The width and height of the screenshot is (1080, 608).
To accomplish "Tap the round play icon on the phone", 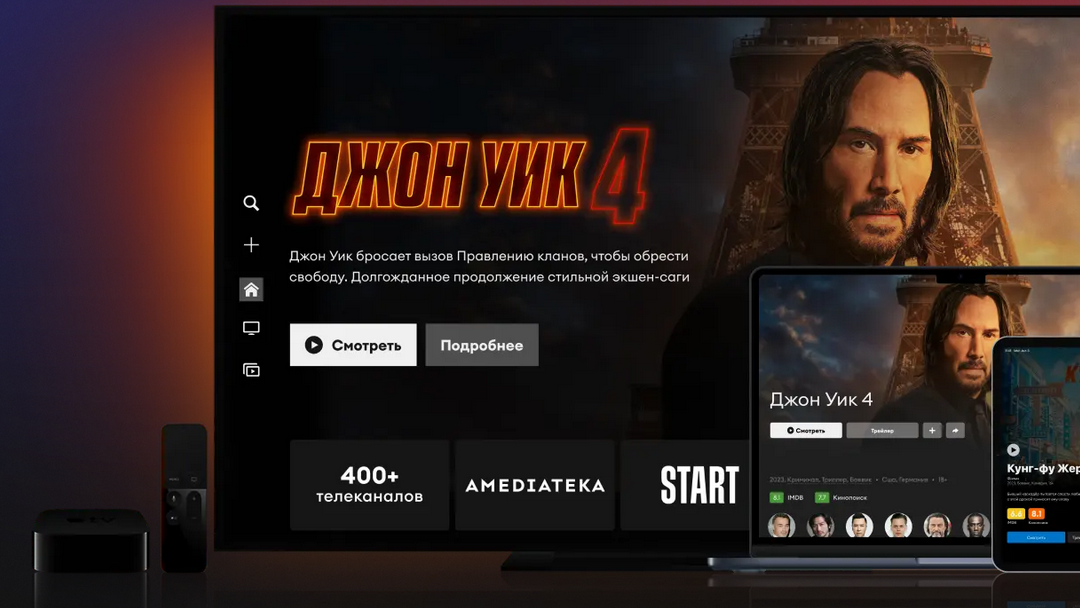I will click(1013, 450).
